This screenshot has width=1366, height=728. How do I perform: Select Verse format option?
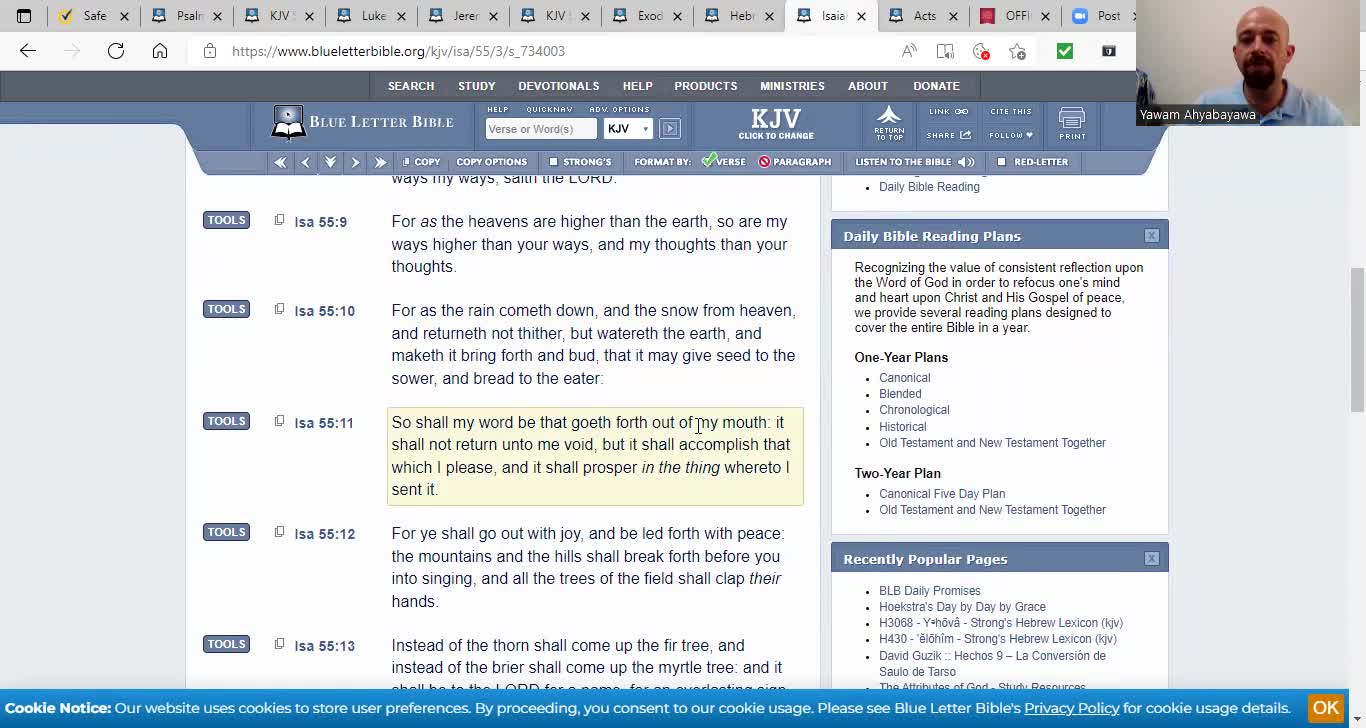pyautogui.click(x=724, y=162)
